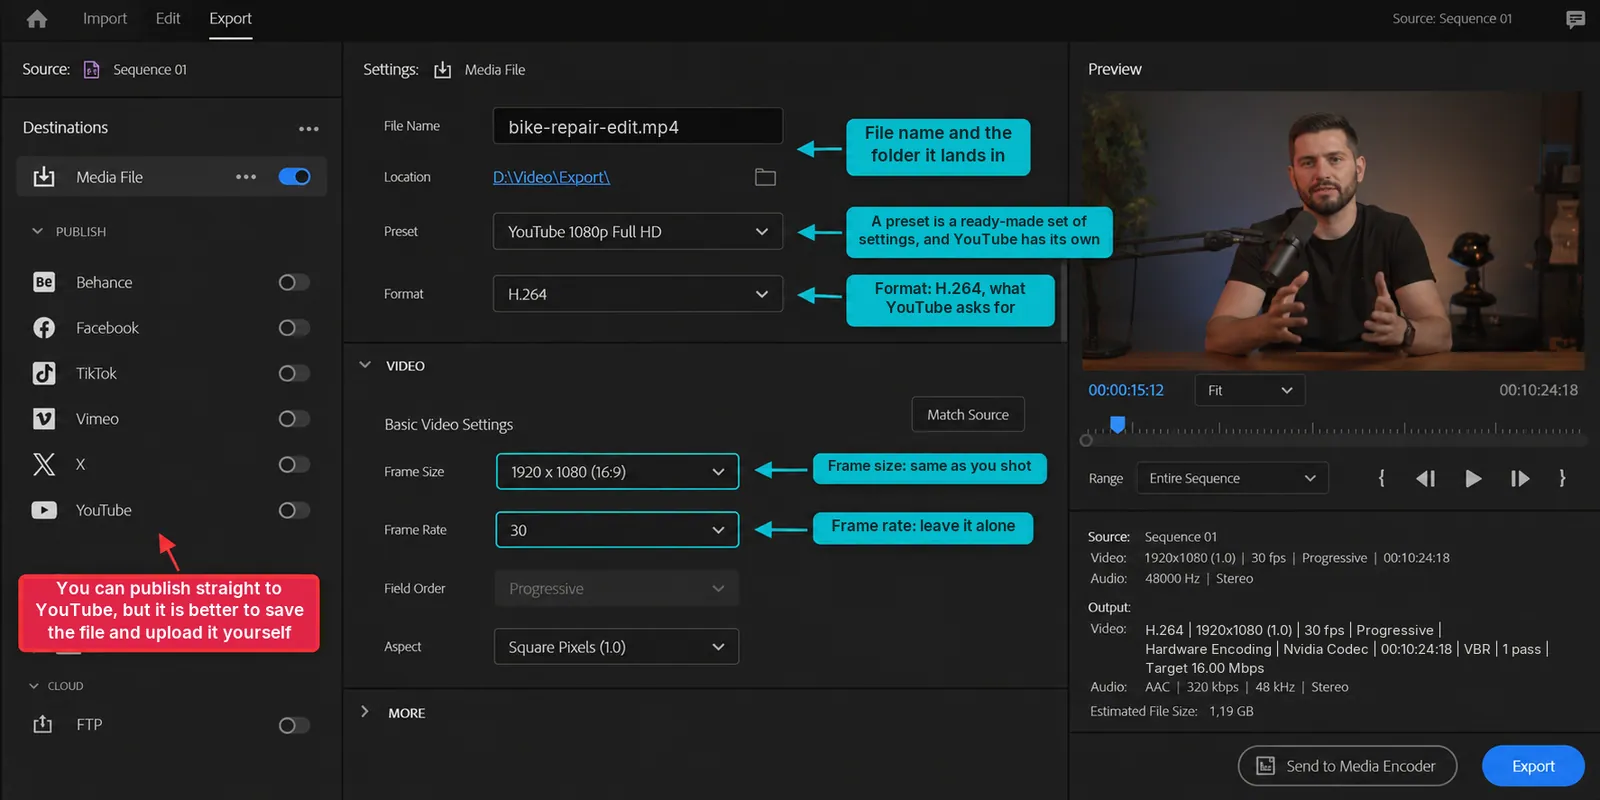Enable the Vimeo publish toggle
The width and height of the screenshot is (1600, 800).
(294, 419)
